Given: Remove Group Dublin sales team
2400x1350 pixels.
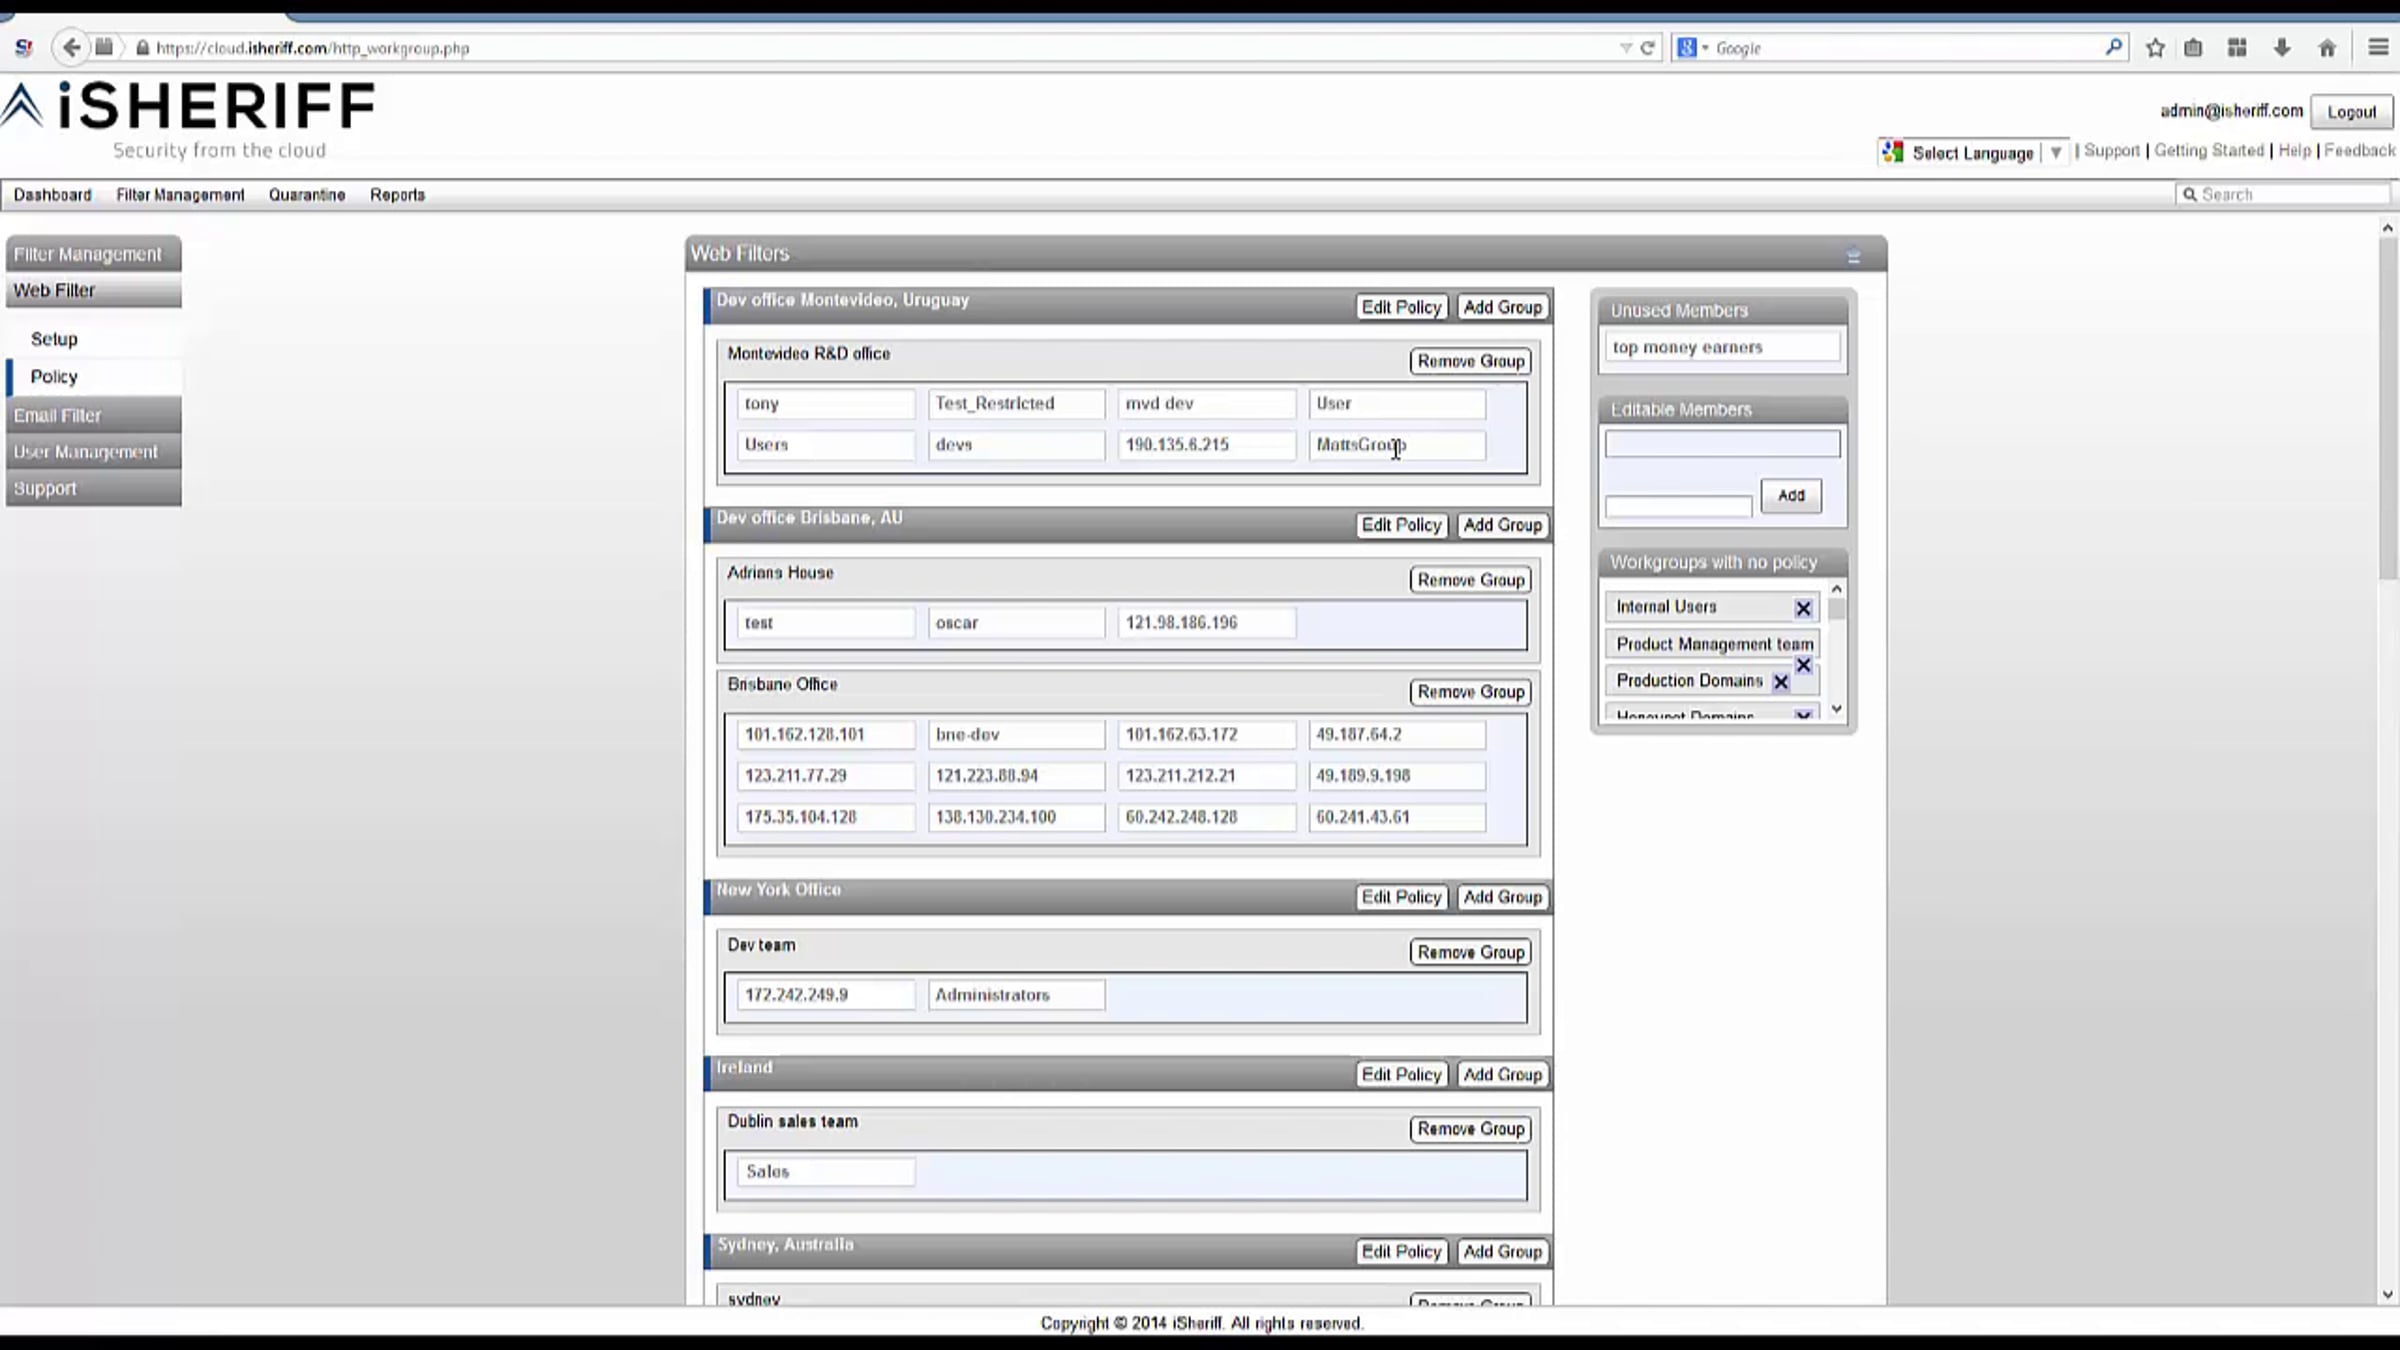Looking at the screenshot, I should [x=1470, y=1129].
